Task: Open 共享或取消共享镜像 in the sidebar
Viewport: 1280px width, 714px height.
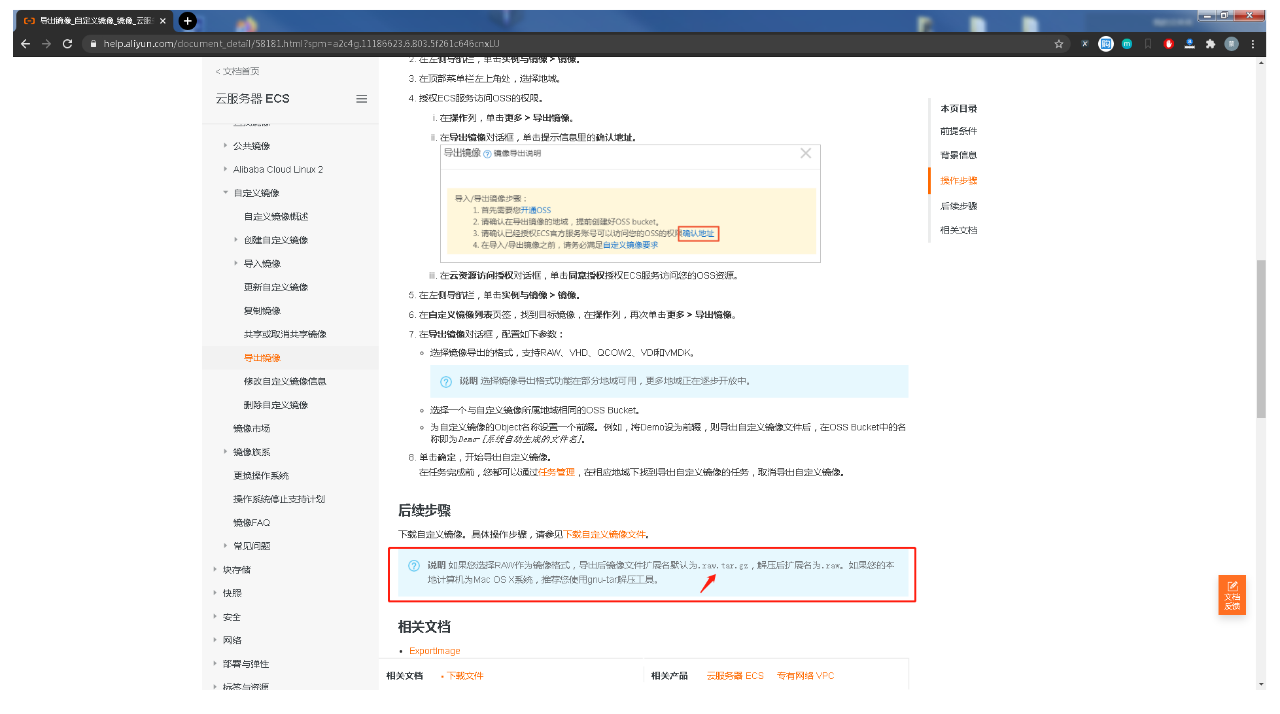Action: 285,334
